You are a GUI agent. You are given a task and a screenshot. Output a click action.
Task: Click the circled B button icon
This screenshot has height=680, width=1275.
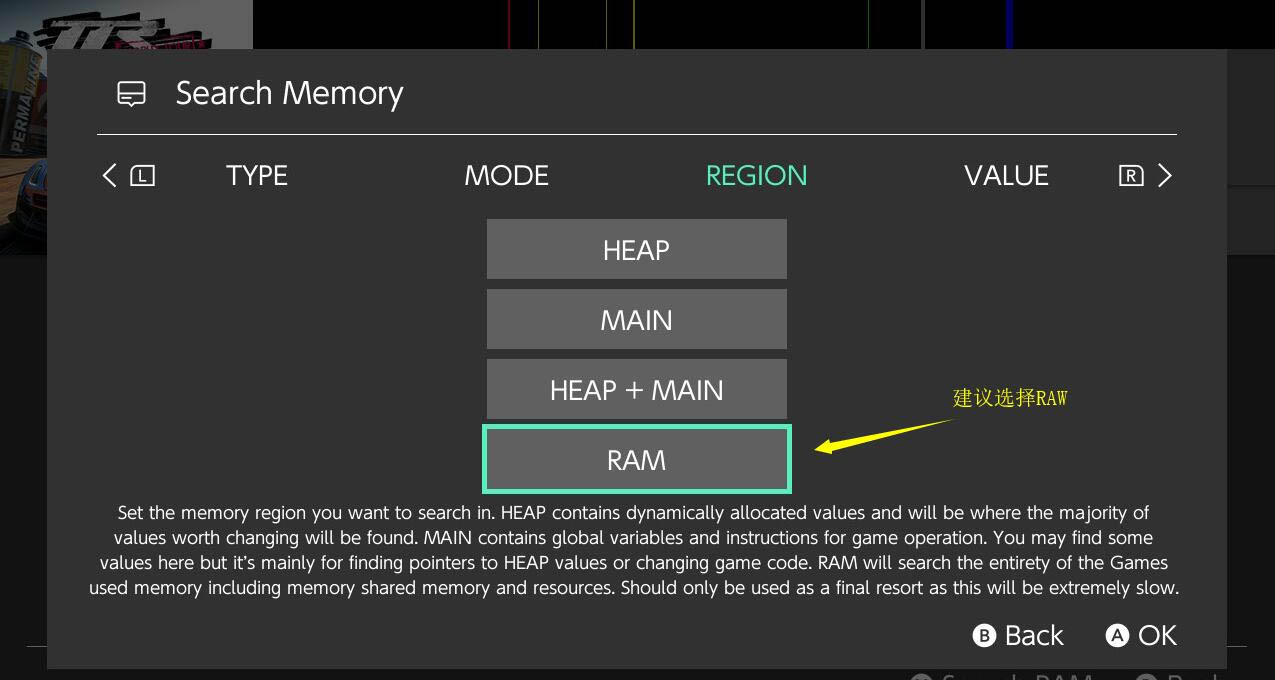click(984, 636)
